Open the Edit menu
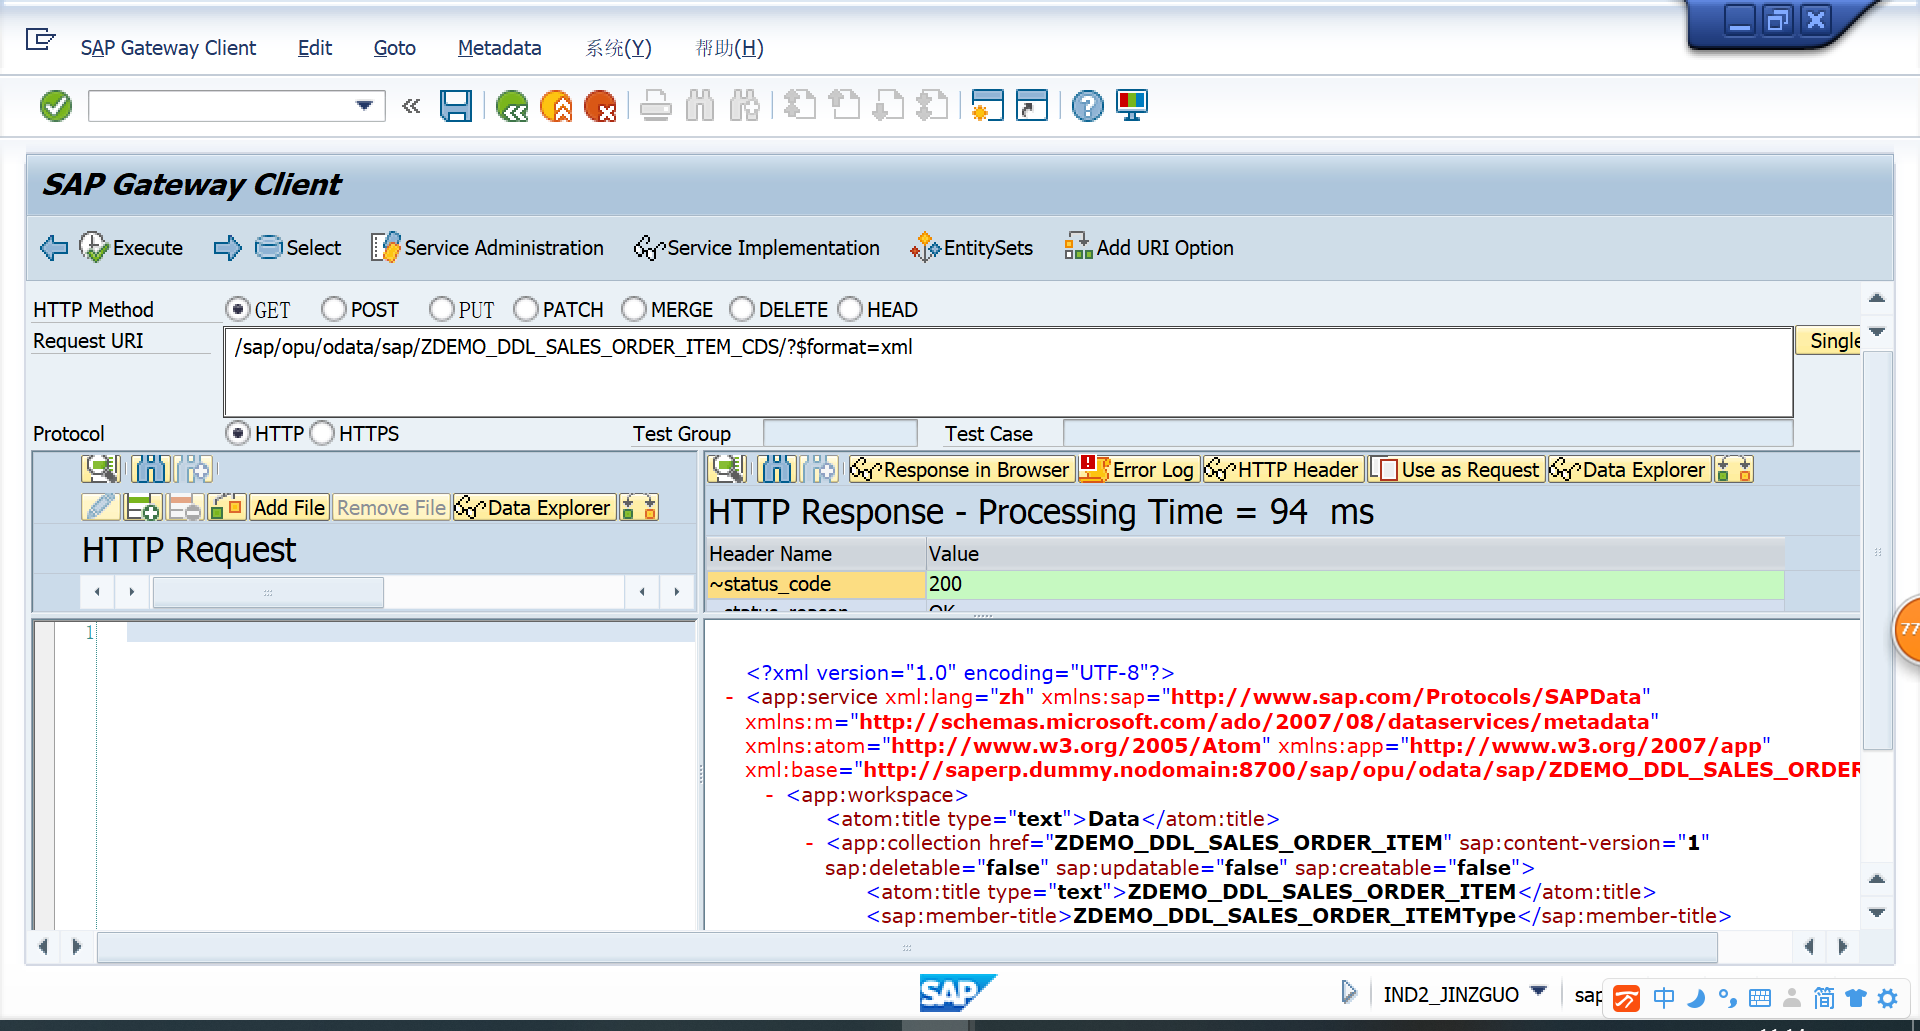Viewport: 1920px width, 1031px height. [315, 48]
